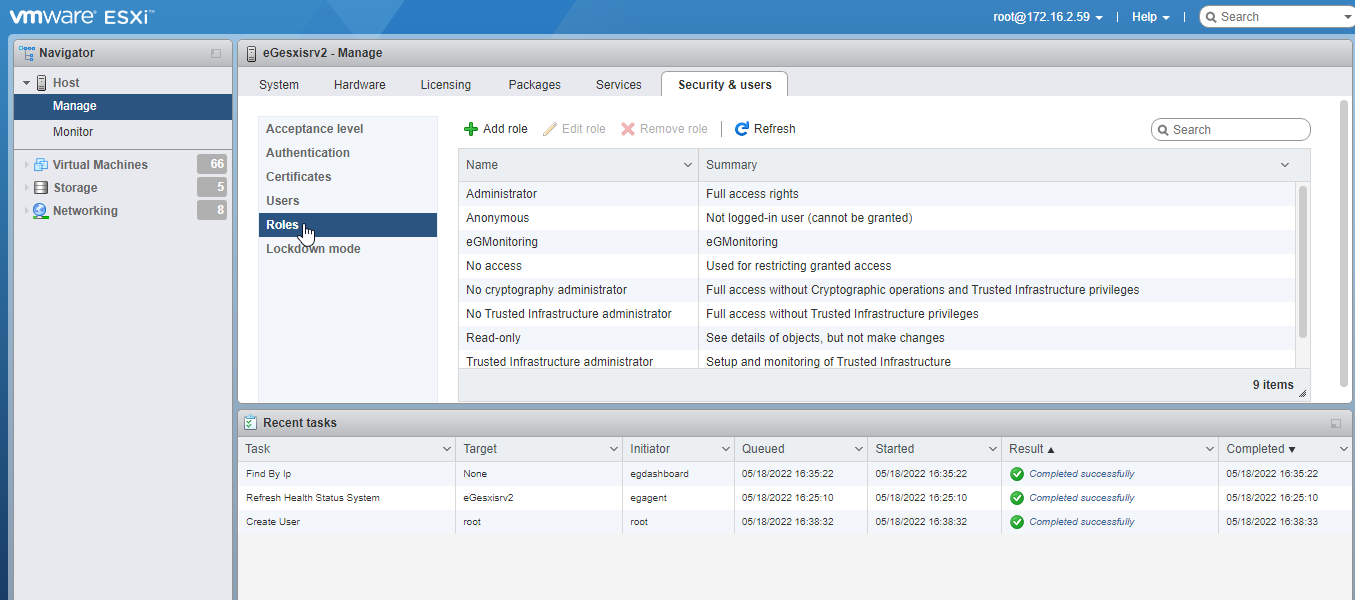
Task: Open the Lockdown mode section
Action: [x=348, y=249]
